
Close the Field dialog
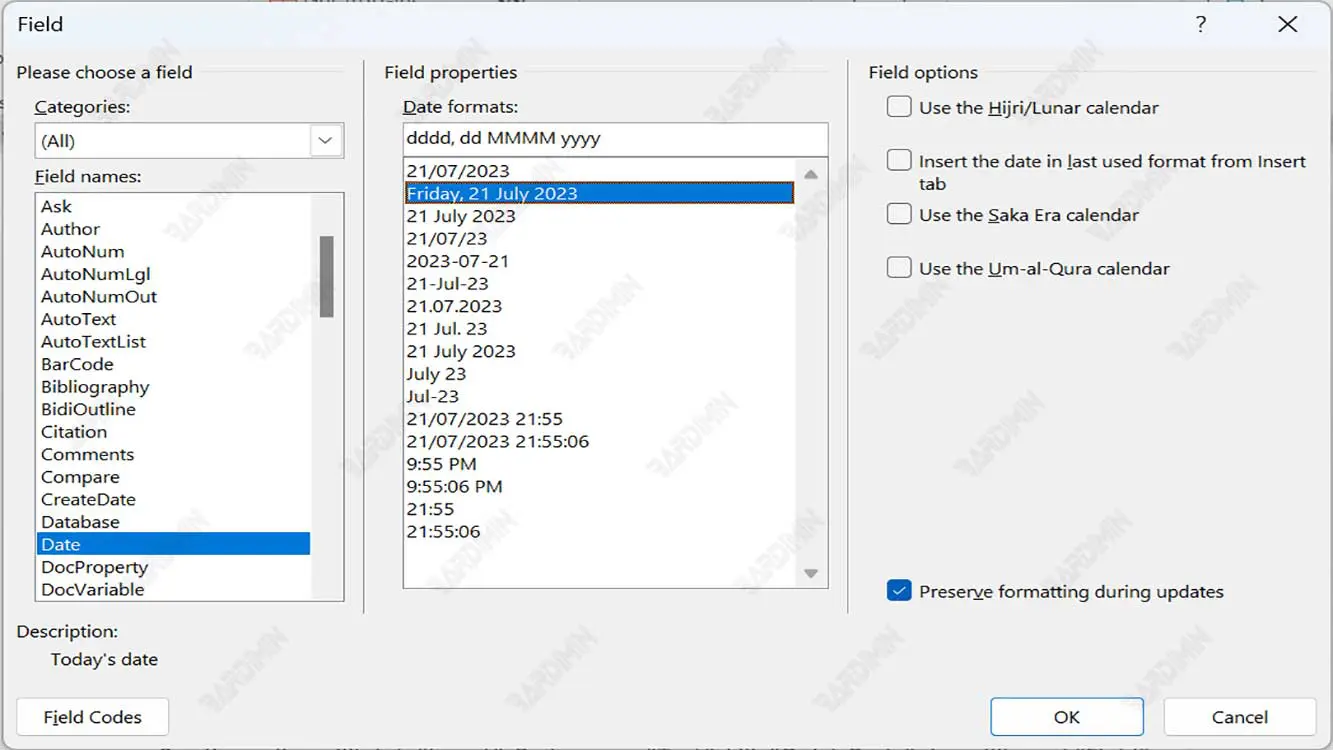[x=1288, y=25]
